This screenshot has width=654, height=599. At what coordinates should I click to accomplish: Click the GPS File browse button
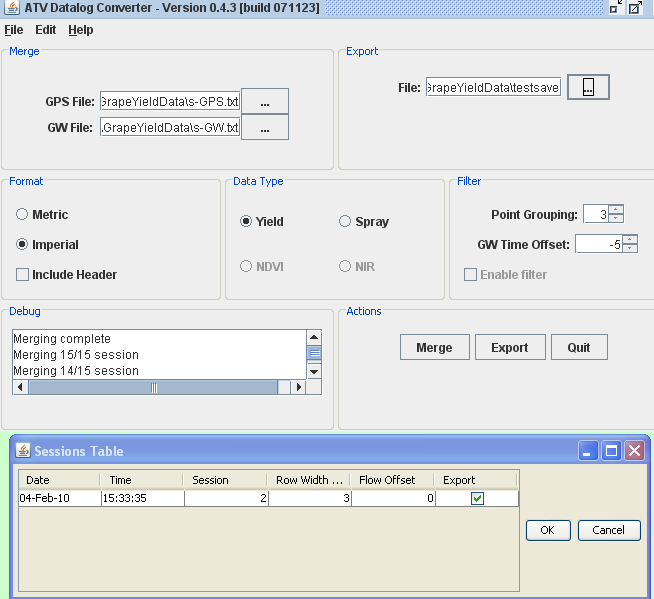(x=264, y=101)
